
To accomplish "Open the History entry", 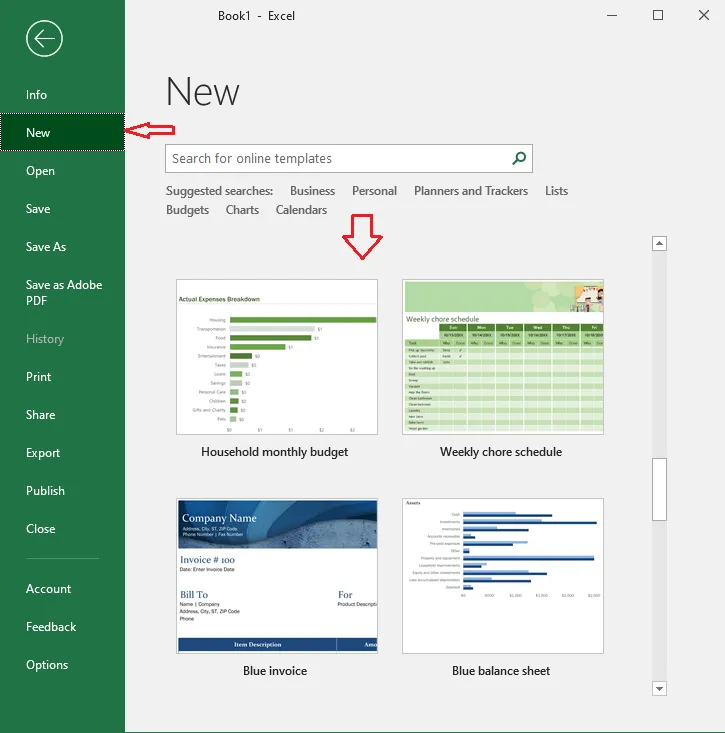I will [x=62, y=339].
